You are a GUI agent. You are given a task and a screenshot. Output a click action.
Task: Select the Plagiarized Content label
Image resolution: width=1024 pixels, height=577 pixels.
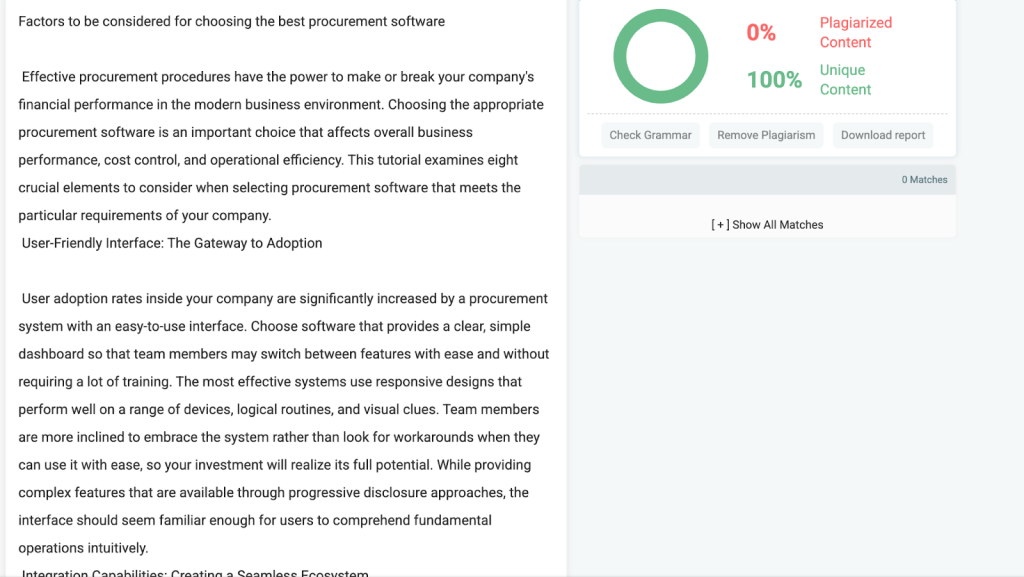tap(855, 32)
